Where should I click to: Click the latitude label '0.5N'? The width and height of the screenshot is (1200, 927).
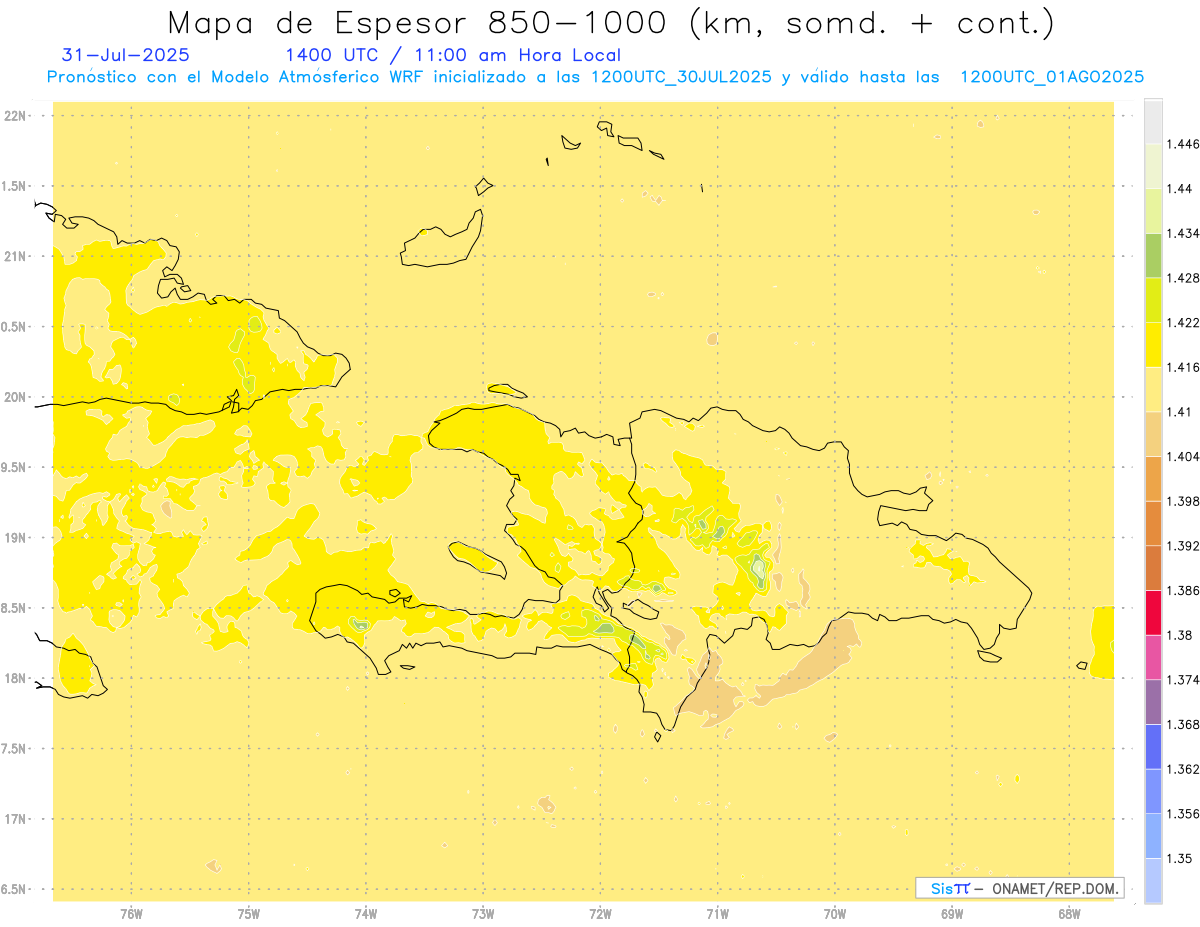tap(15, 327)
